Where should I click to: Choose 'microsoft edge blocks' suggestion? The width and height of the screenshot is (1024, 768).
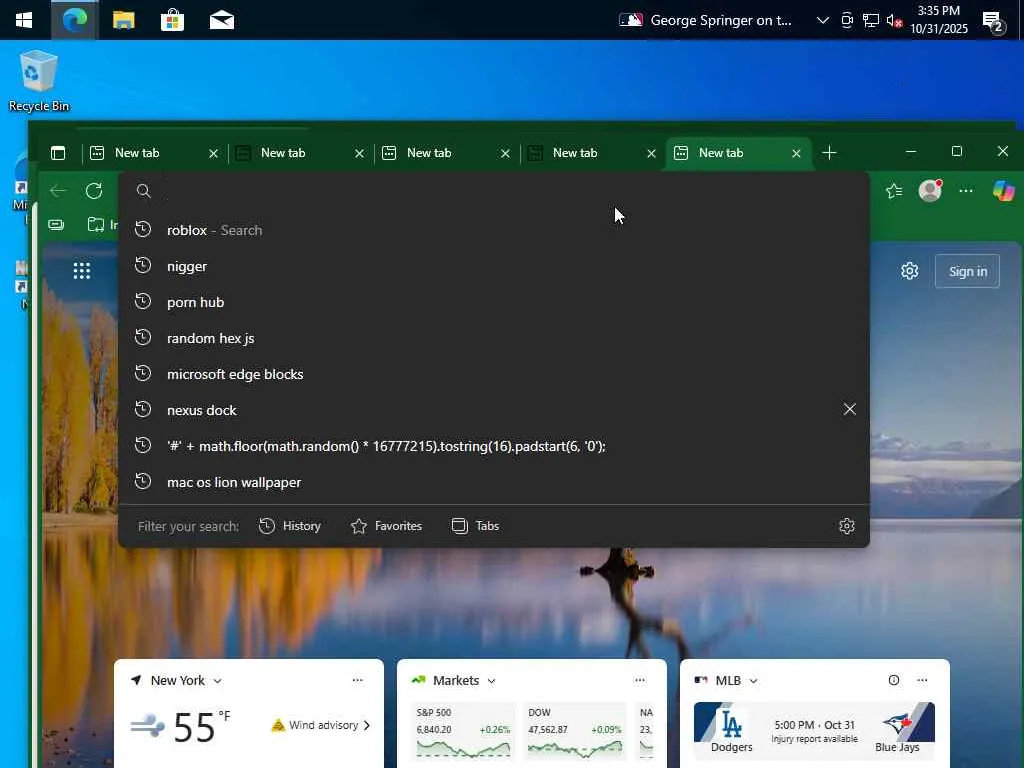(494, 374)
